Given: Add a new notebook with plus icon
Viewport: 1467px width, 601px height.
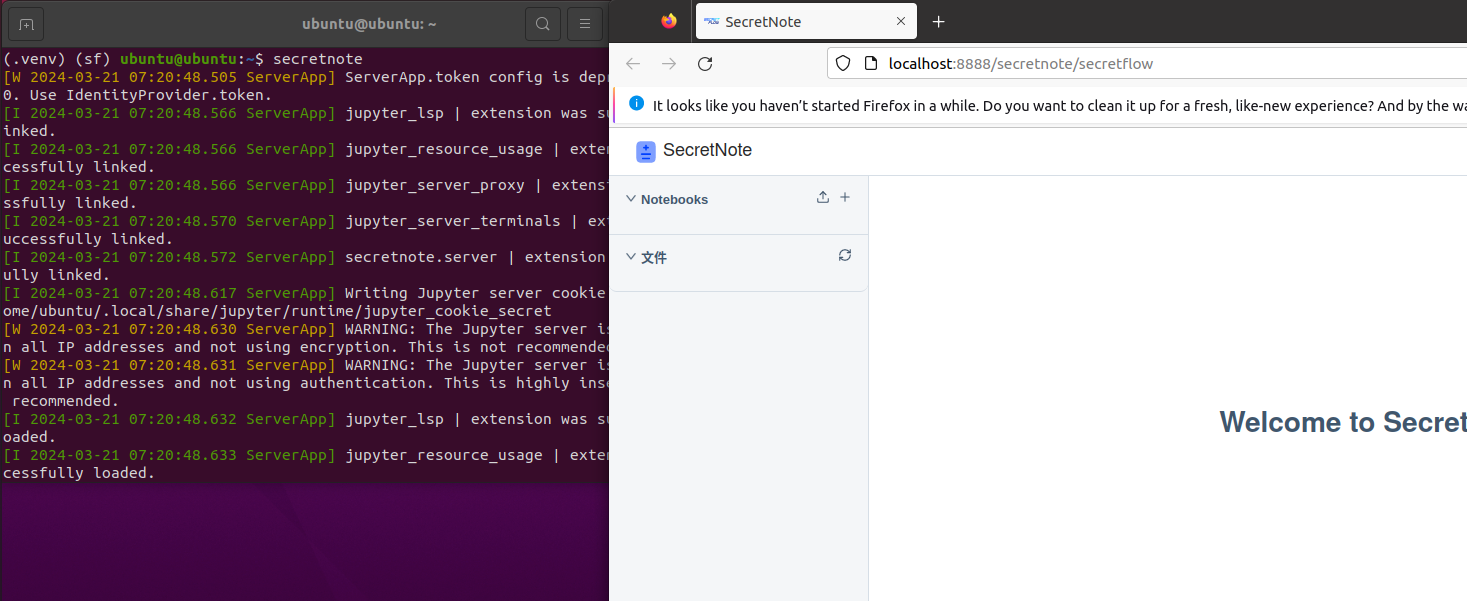Looking at the screenshot, I should 845,198.
